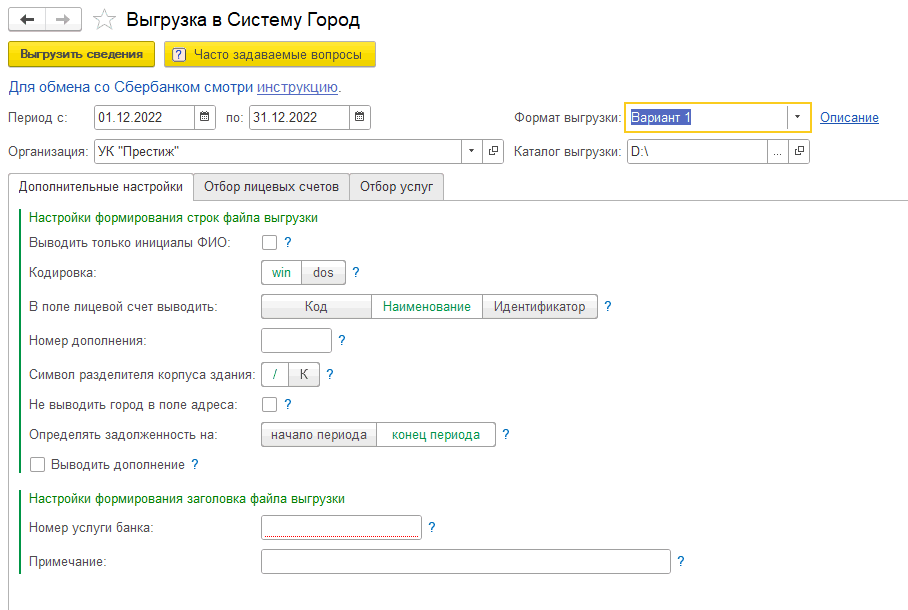The image size is (908, 610).
Task: Click the forward navigation arrow
Action: pyautogui.click(x=63, y=20)
